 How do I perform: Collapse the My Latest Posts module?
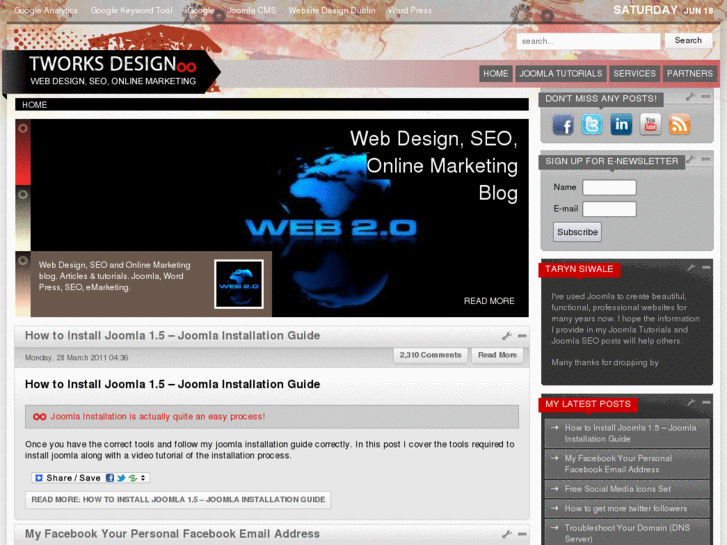pos(706,403)
